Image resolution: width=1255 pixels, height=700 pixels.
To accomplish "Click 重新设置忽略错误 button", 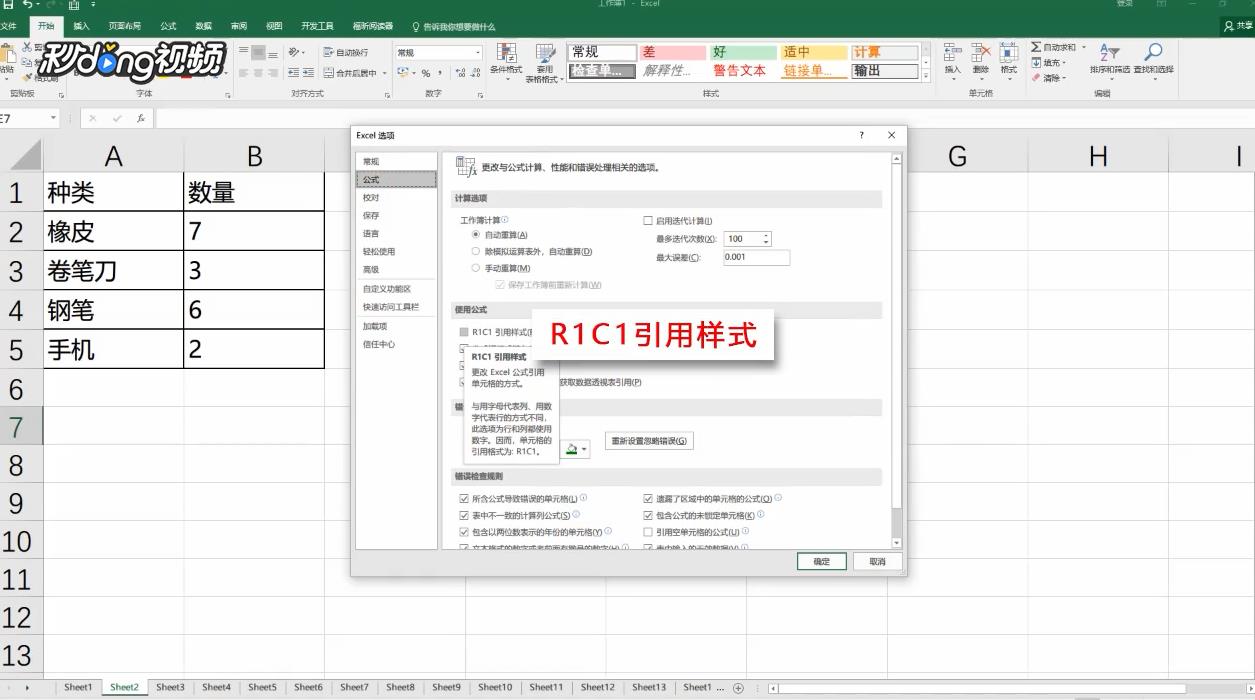I will coord(649,441).
